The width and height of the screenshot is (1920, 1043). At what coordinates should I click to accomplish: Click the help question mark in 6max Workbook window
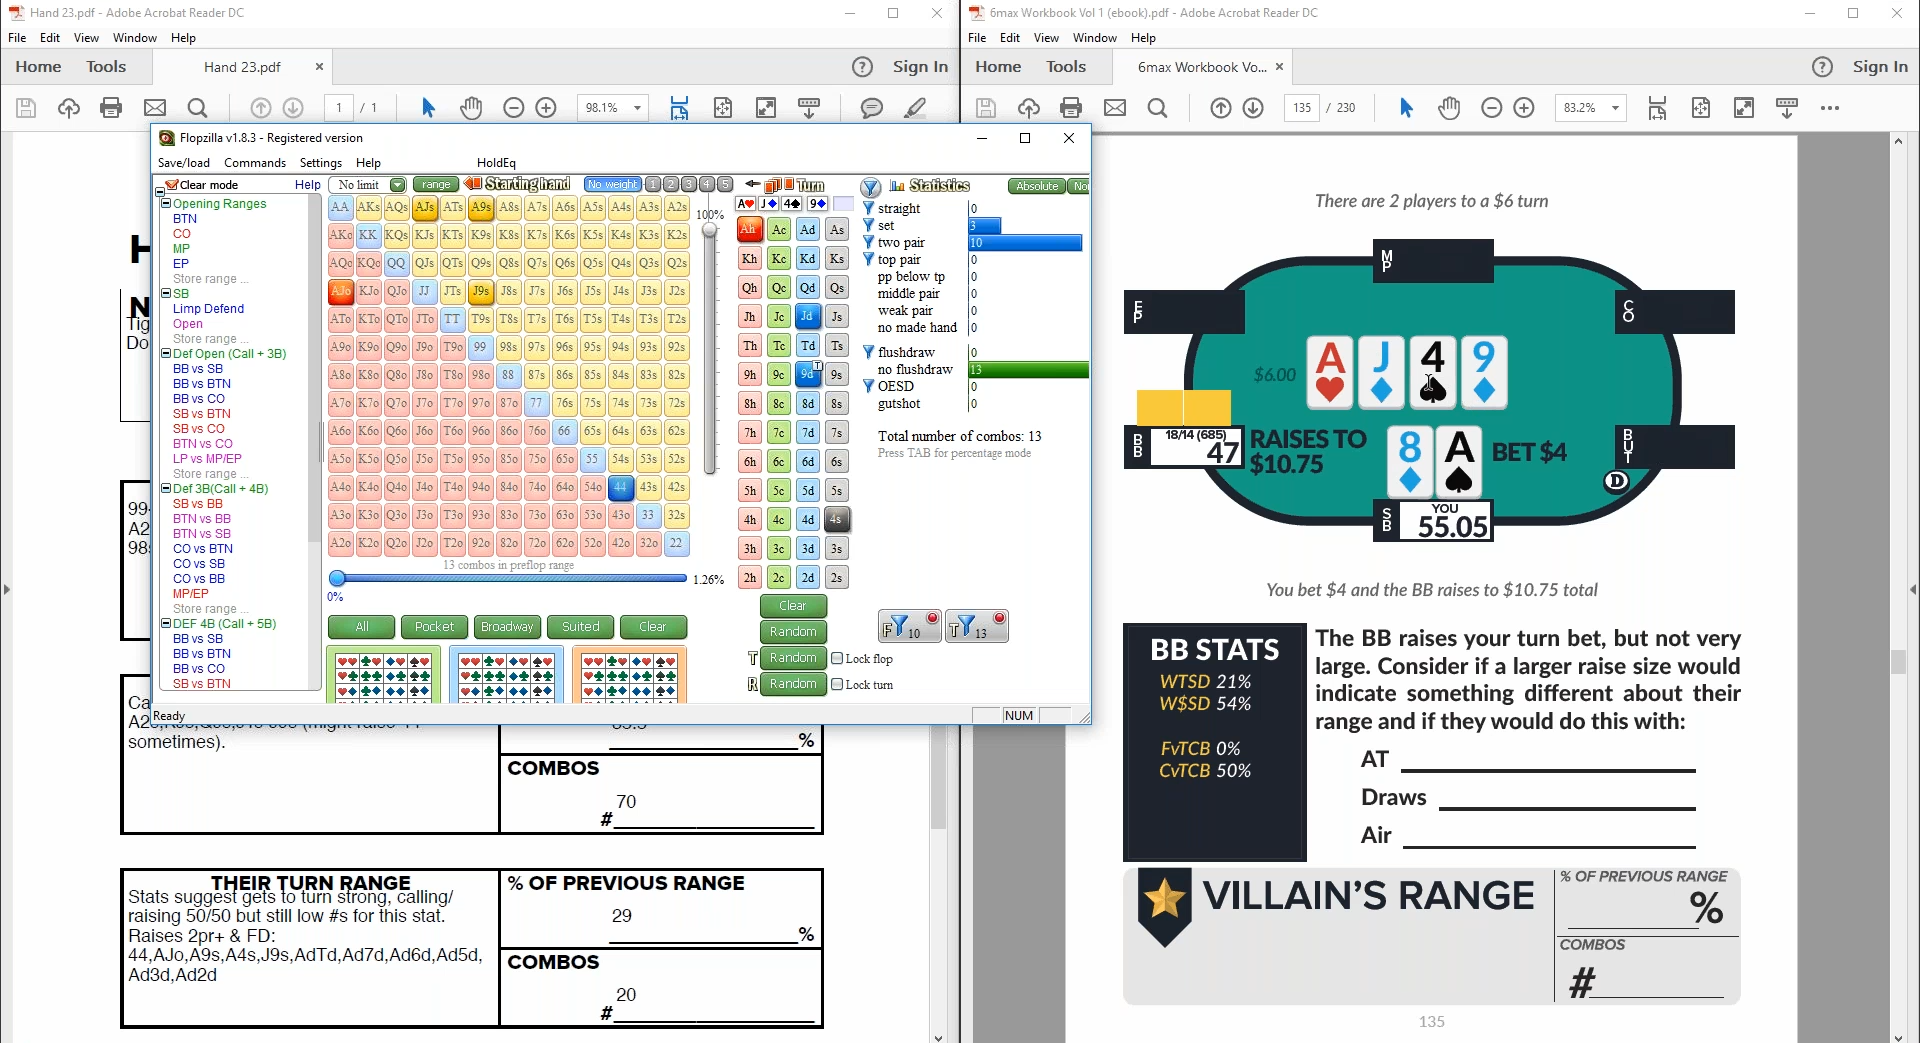(x=1822, y=67)
